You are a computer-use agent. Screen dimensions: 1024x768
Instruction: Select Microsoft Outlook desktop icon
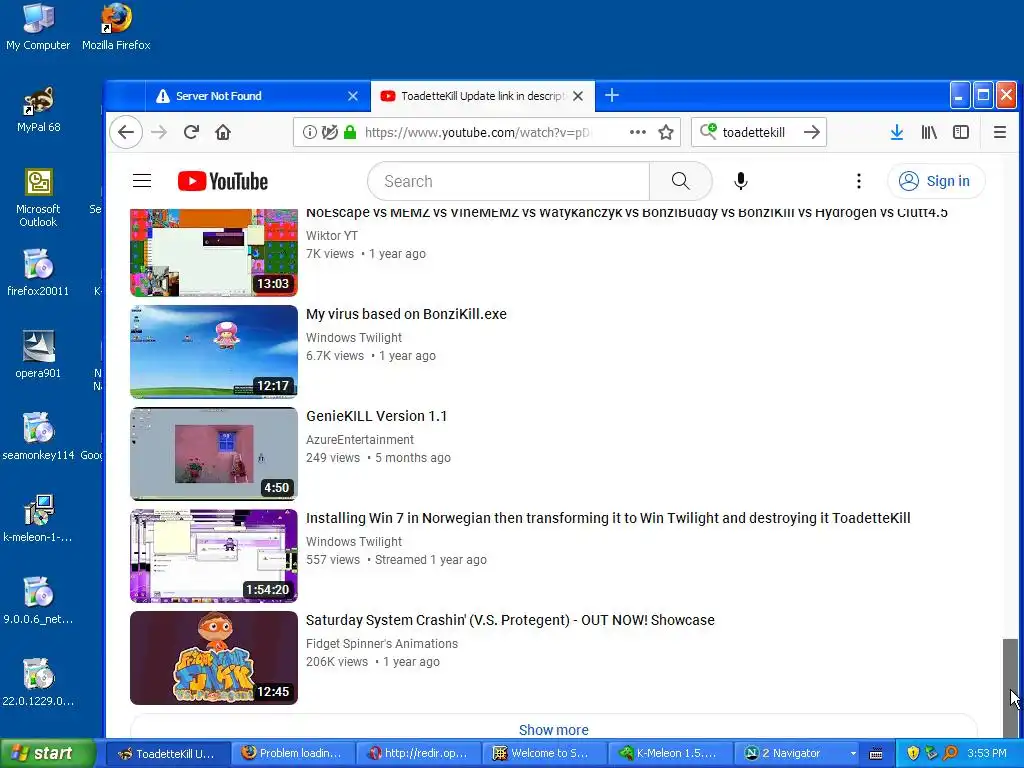(38, 198)
